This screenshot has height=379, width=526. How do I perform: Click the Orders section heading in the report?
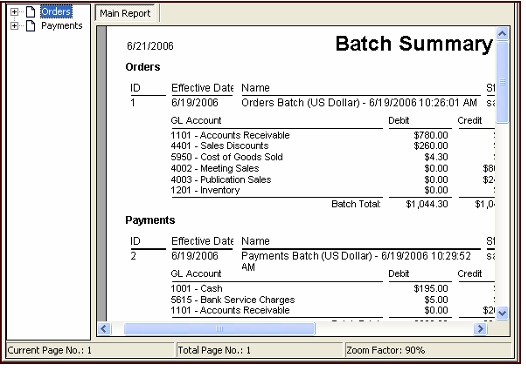(x=143, y=67)
